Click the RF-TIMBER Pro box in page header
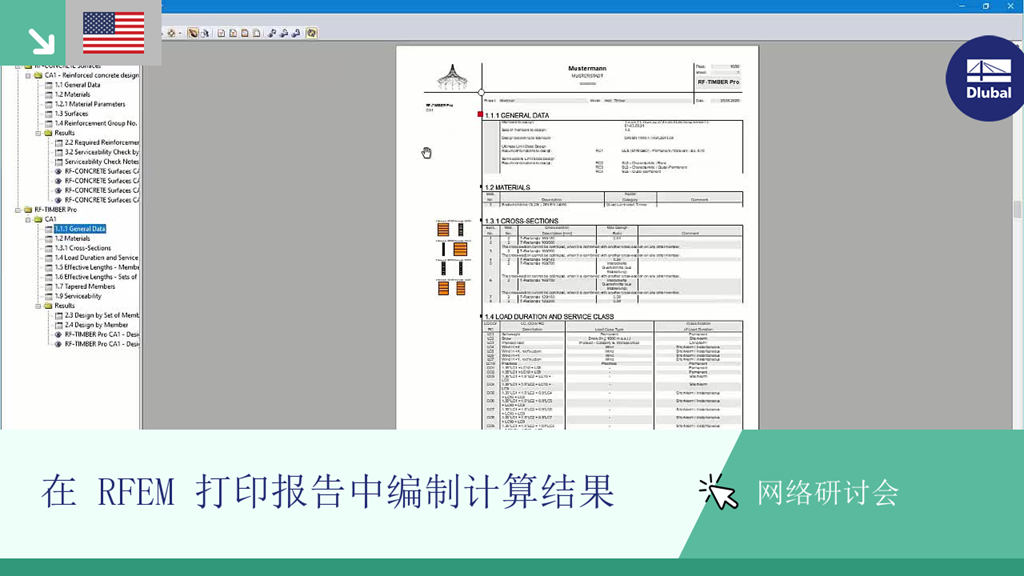Image resolution: width=1024 pixels, height=576 pixels. tap(718, 82)
